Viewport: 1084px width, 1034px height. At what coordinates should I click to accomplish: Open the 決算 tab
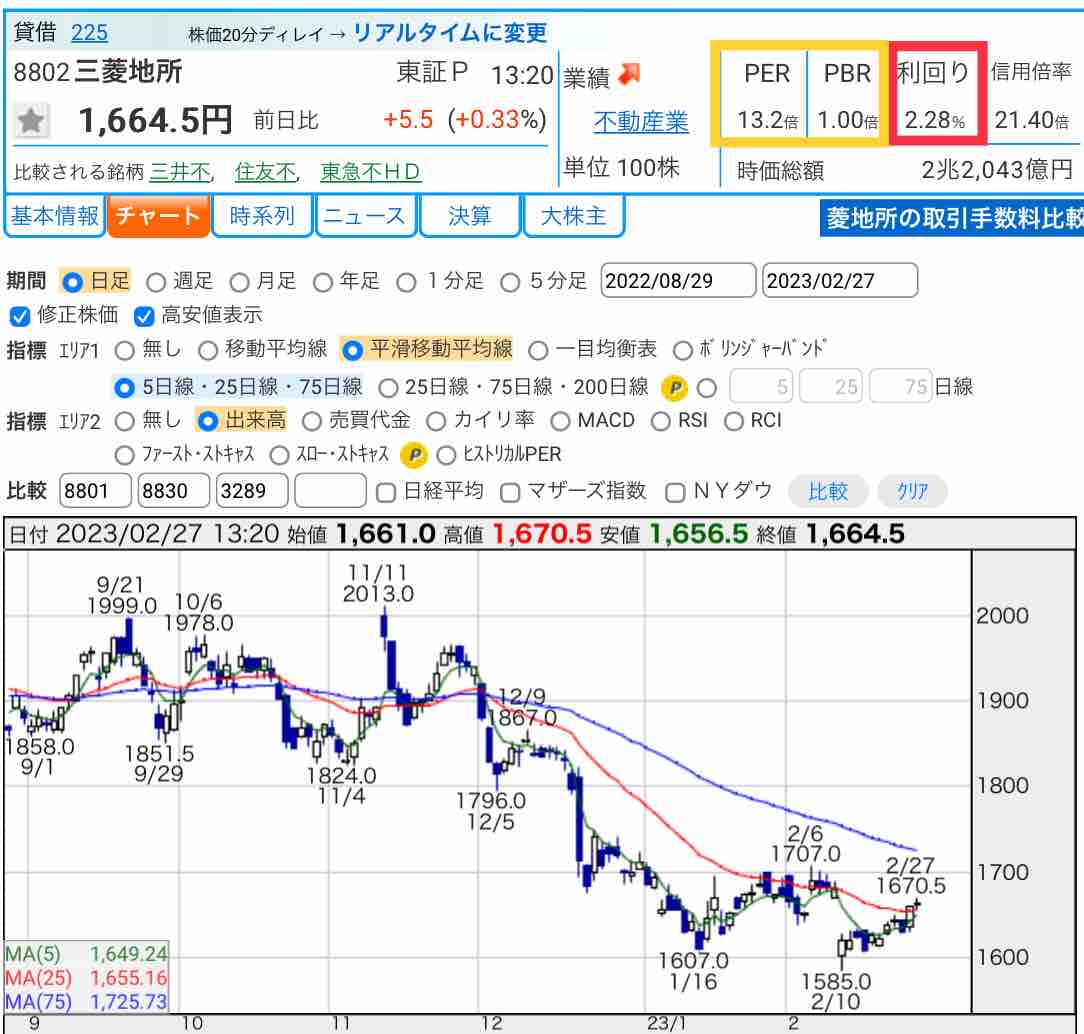[470, 216]
